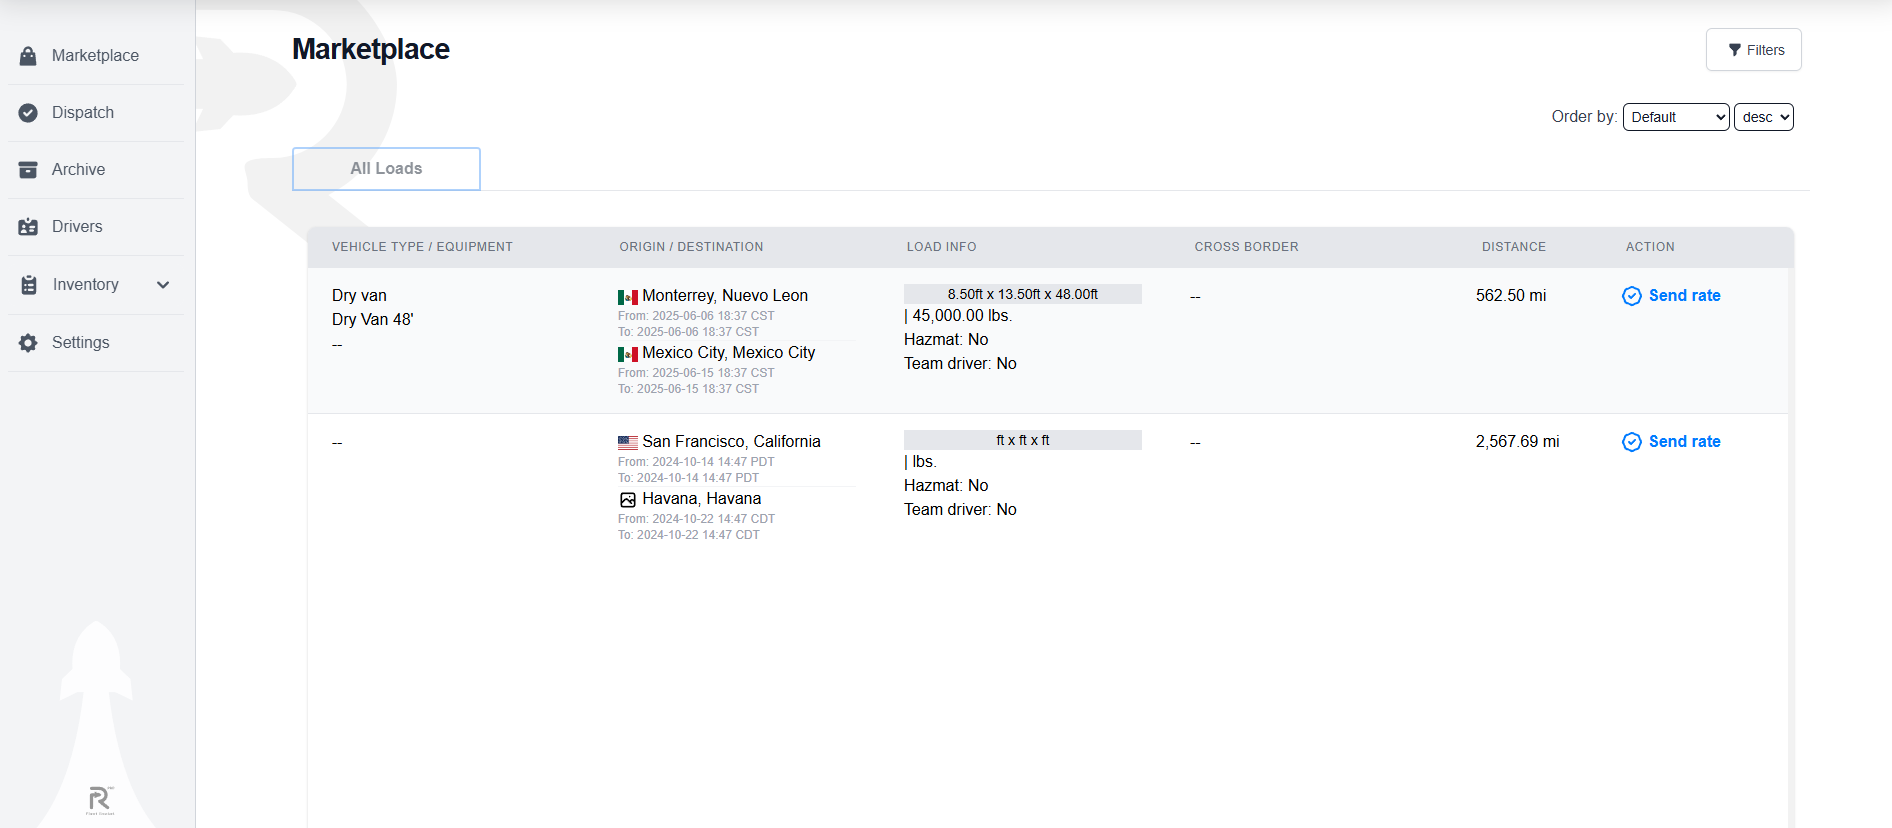Click the Mexico City destination text
1892x828 pixels.
click(x=728, y=353)
